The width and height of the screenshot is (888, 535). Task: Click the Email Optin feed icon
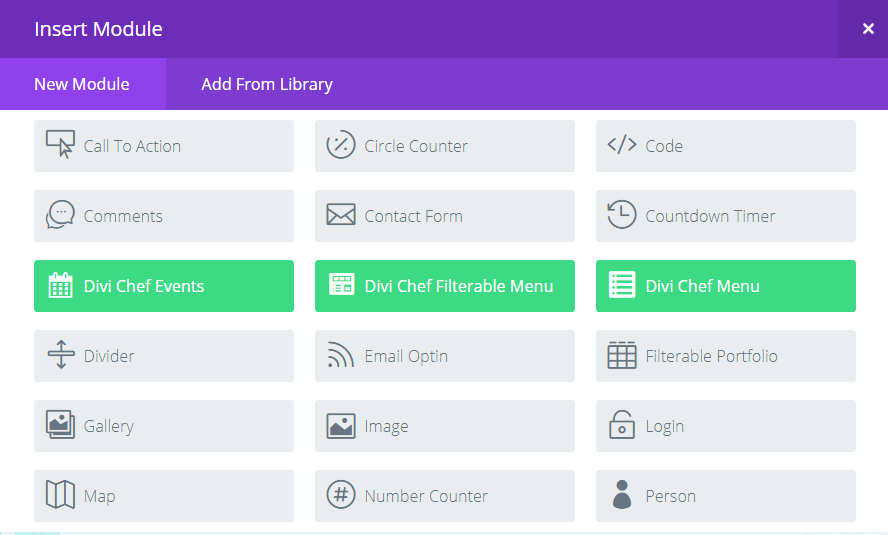click(x=340, y=355)
